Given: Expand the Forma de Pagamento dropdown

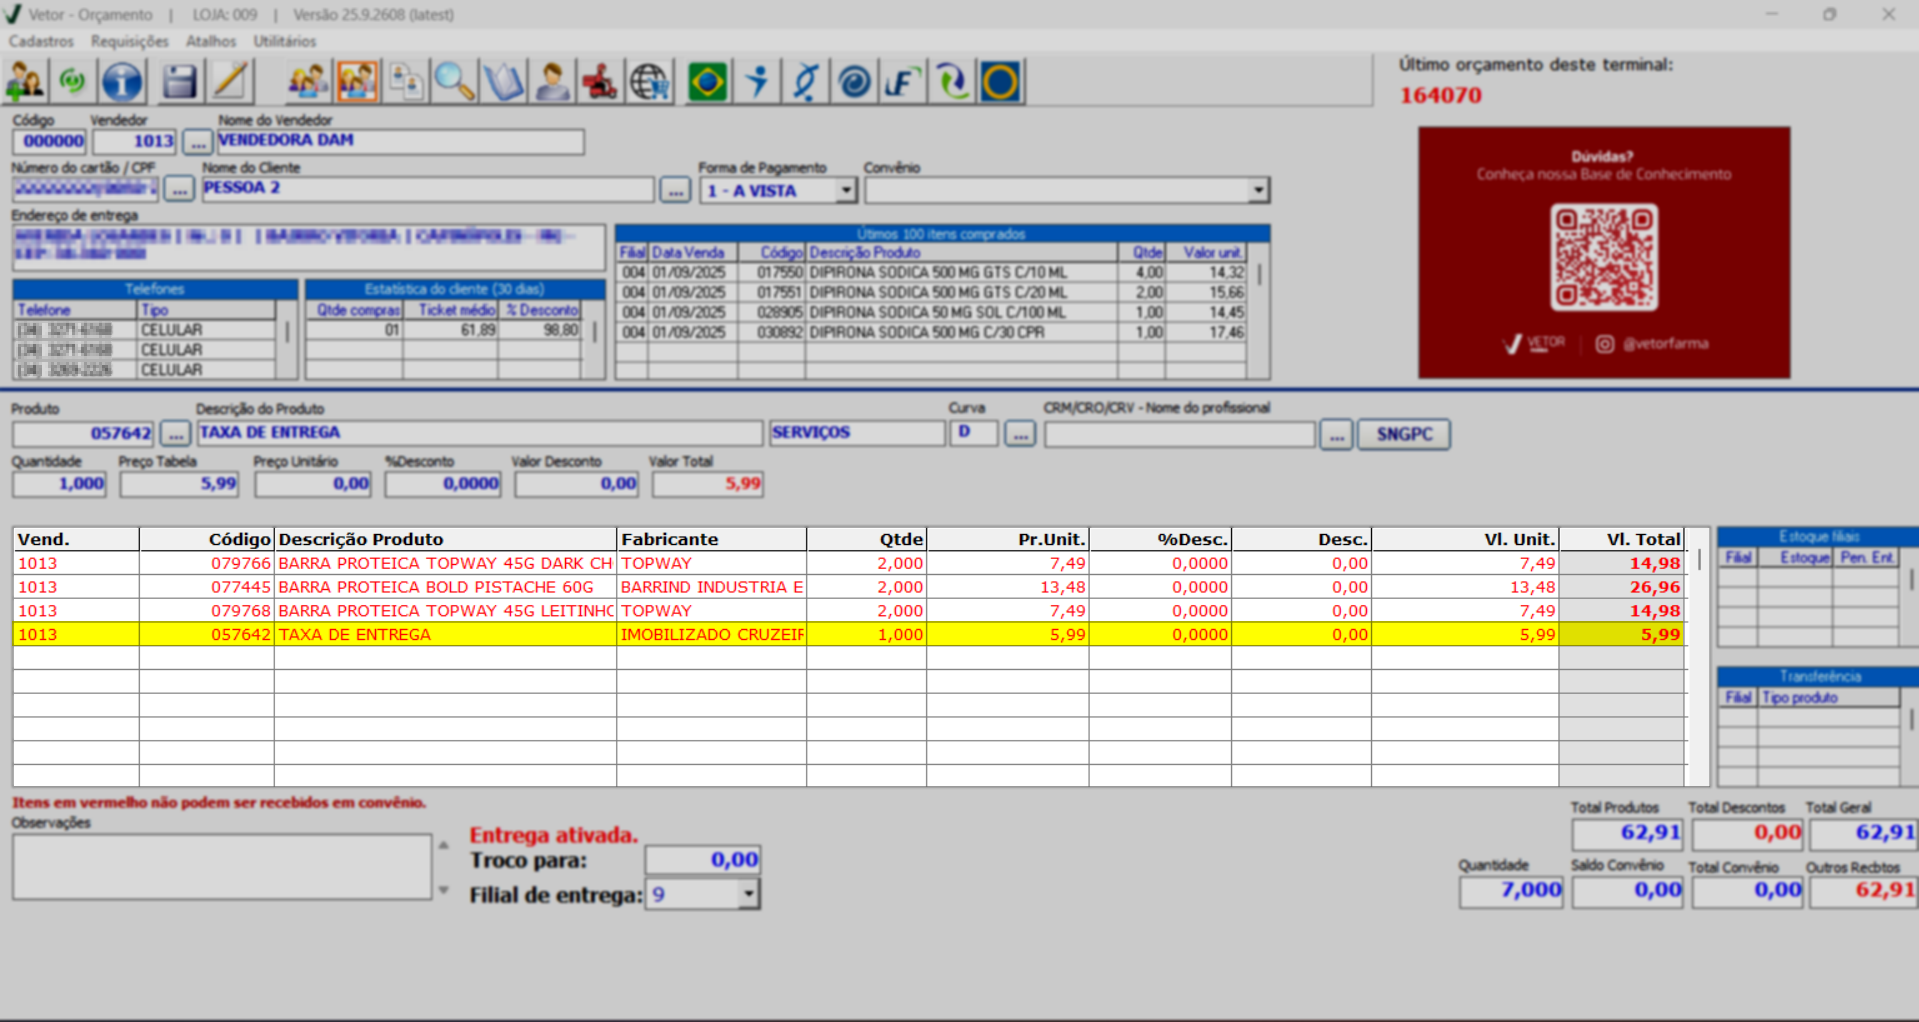Looking at the screenshot, I should coord(846,190).
